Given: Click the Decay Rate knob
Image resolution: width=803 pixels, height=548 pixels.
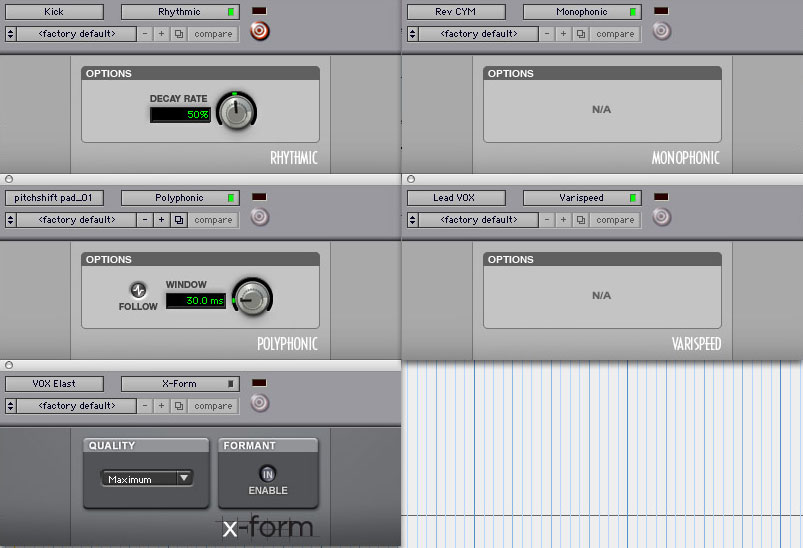Looking at the screenshot, I should pos(236,113).
